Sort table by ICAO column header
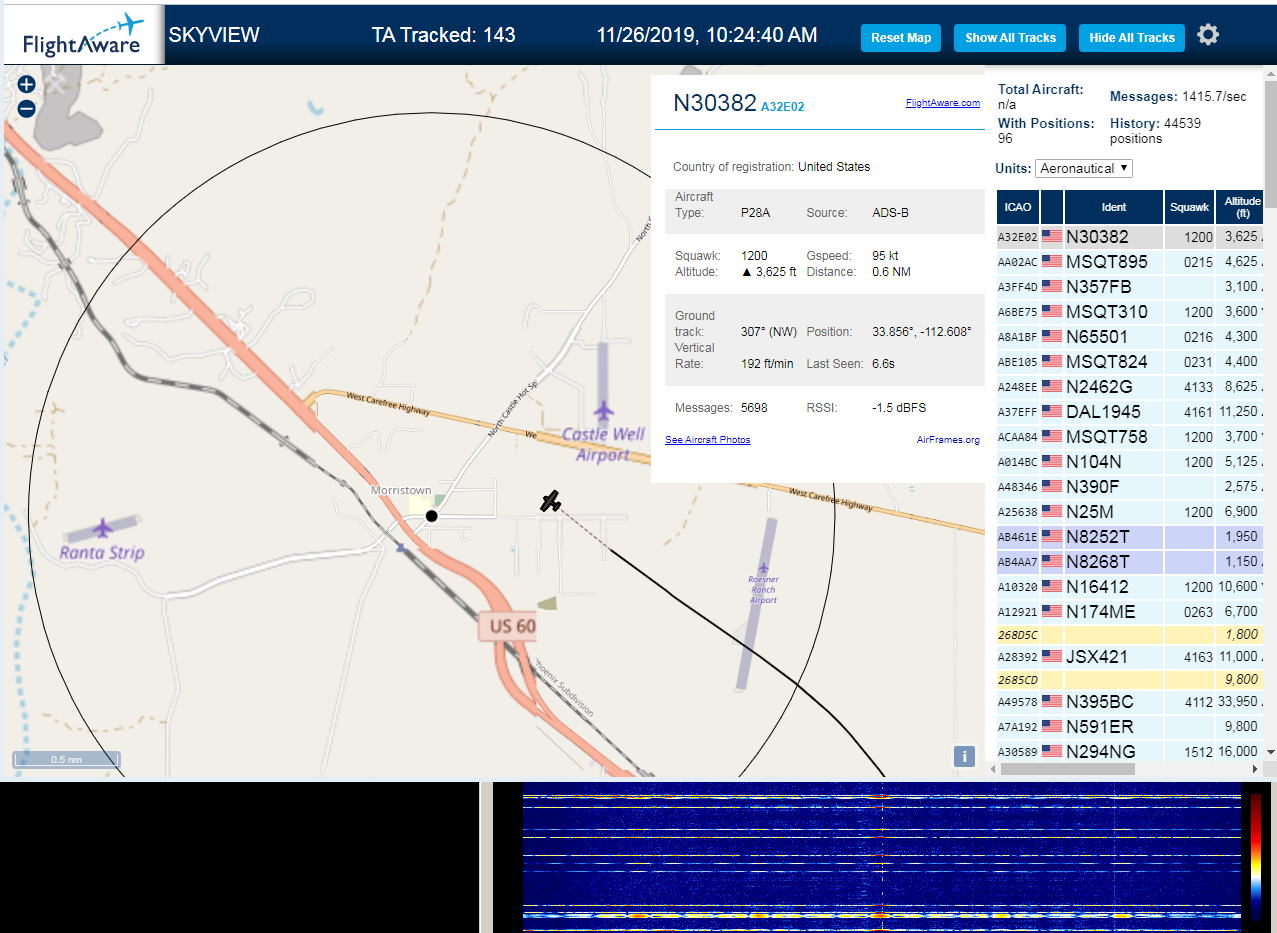The height and width of the screenshot is (933, 1277). point(1018,207)
